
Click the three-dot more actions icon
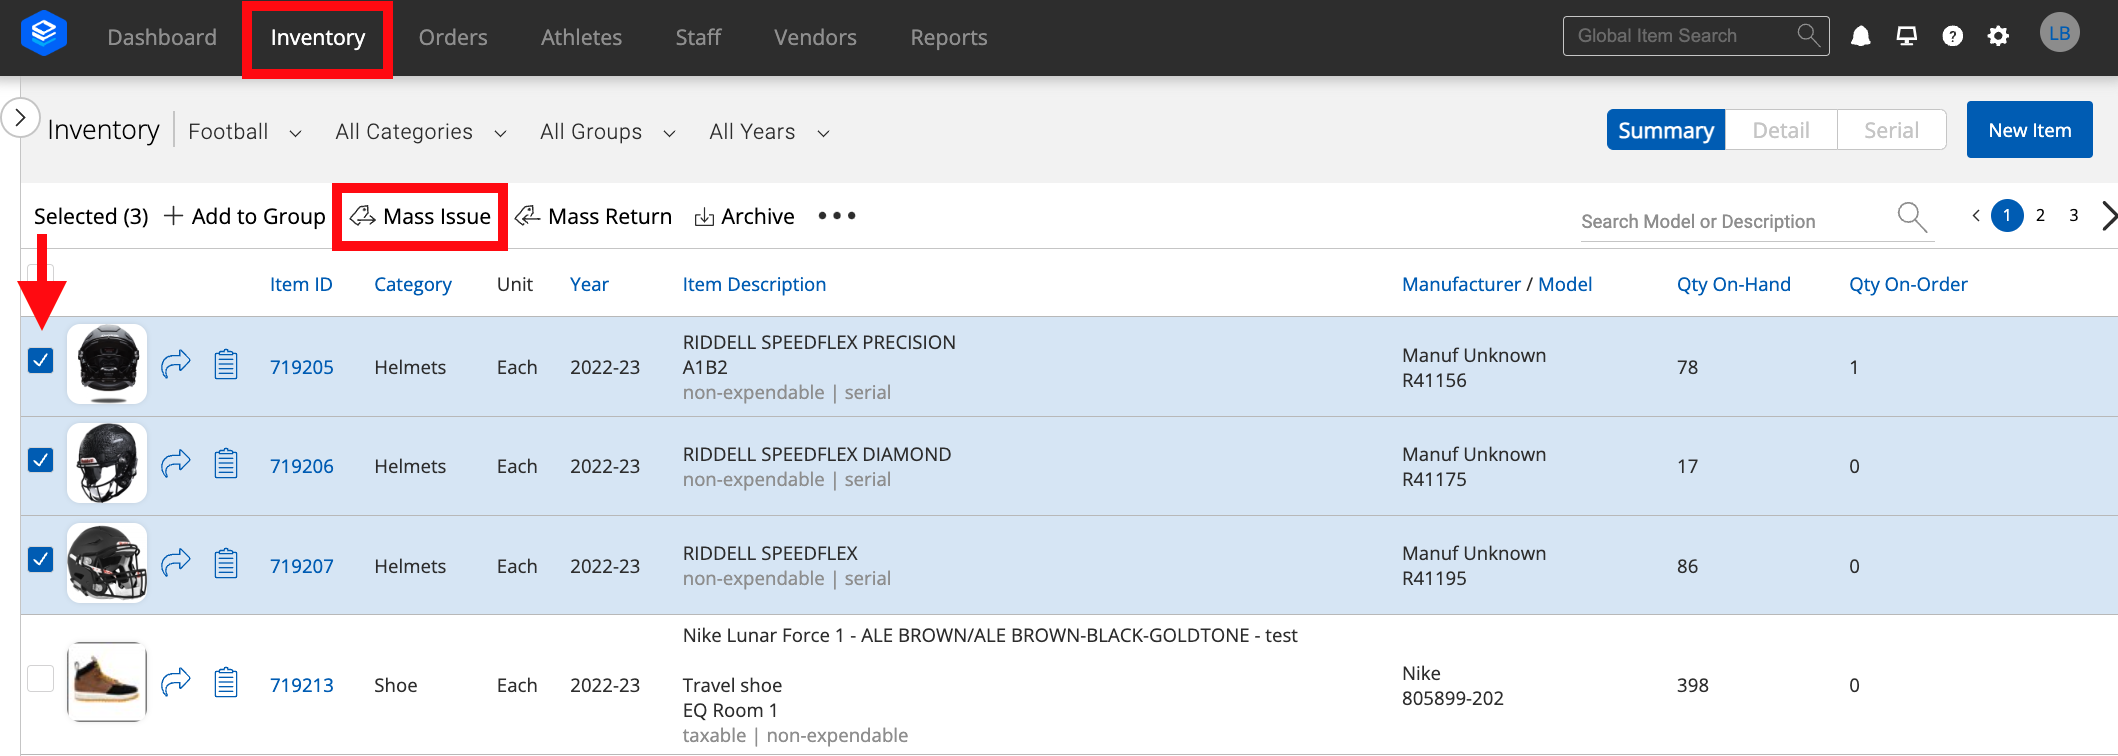(x=837, y=216)
